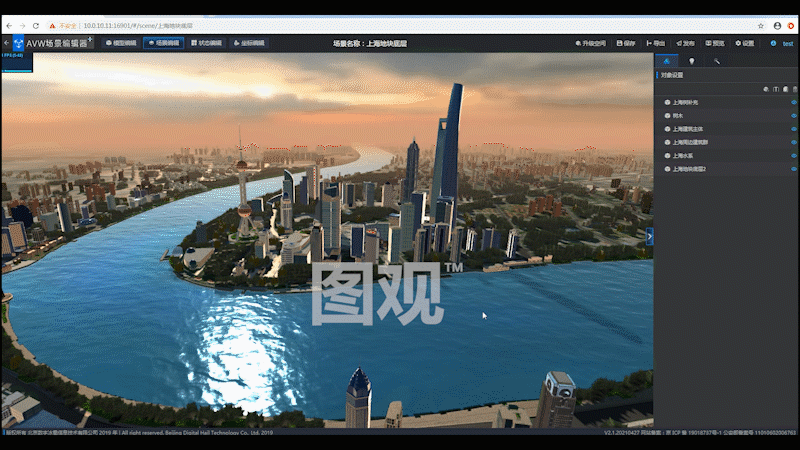800x450 pixels.
Task: Click the editor back arrow beside the logo
Action: pos(6,43)
